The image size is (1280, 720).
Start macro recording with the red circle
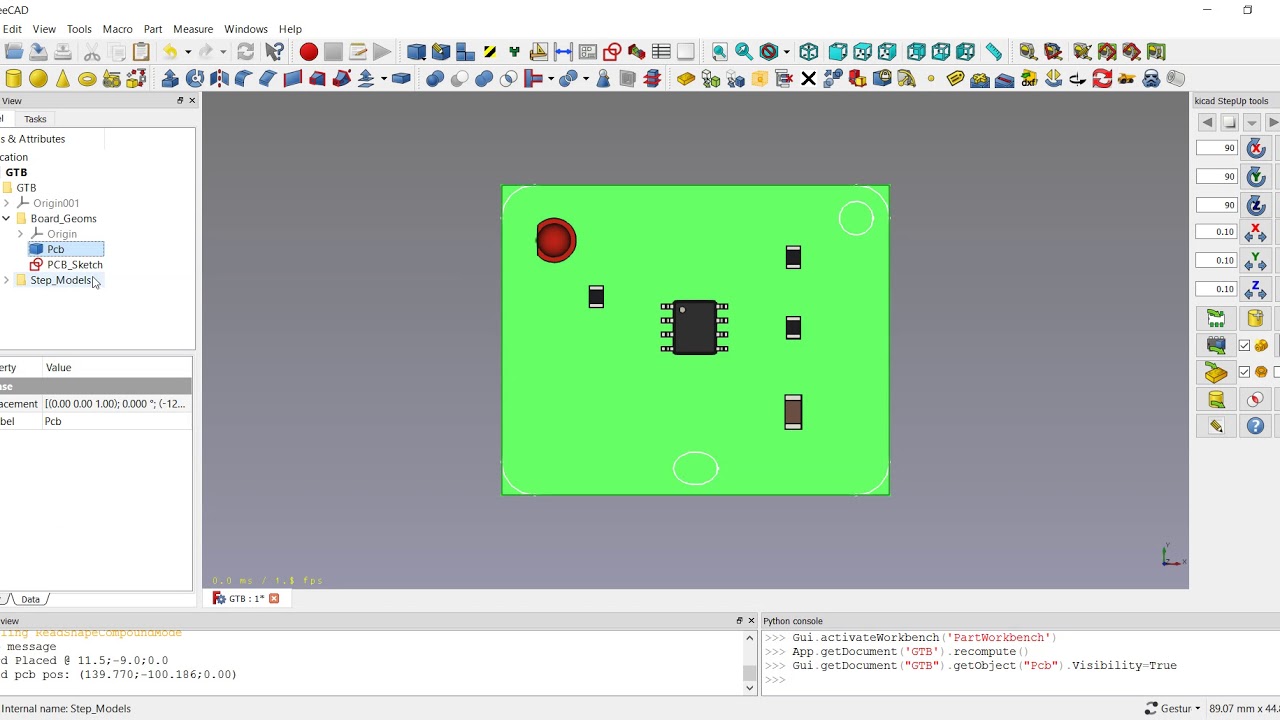308,52
